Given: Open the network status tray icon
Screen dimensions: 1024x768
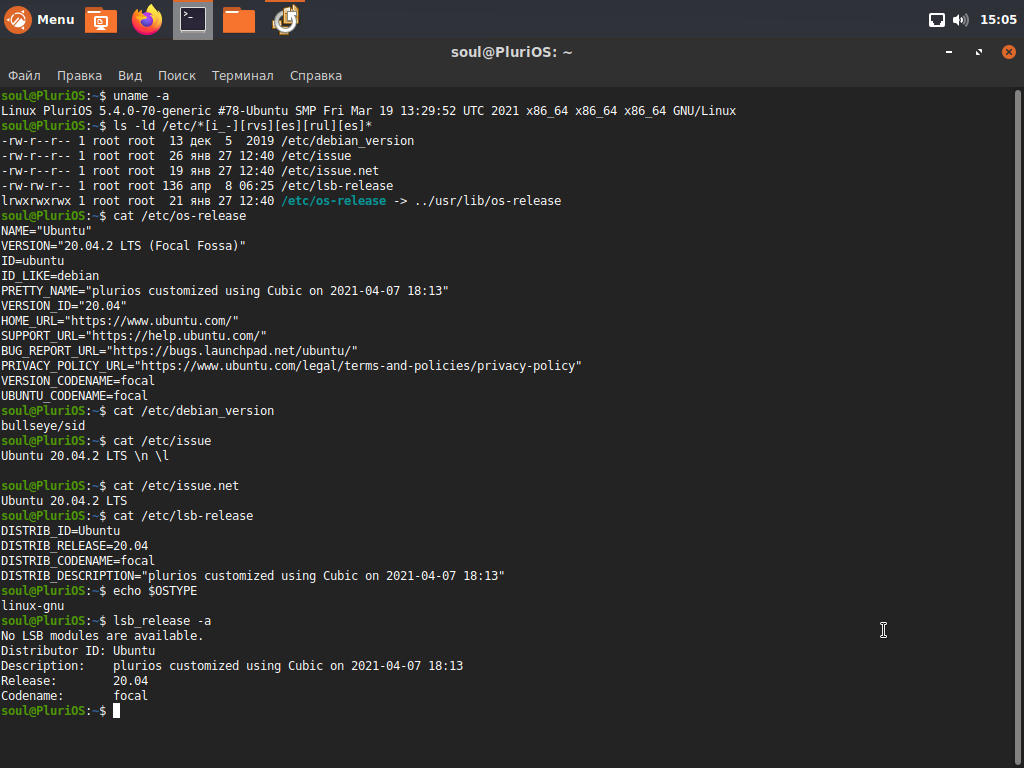Looking at the screenshot, I should coord(936,20).
